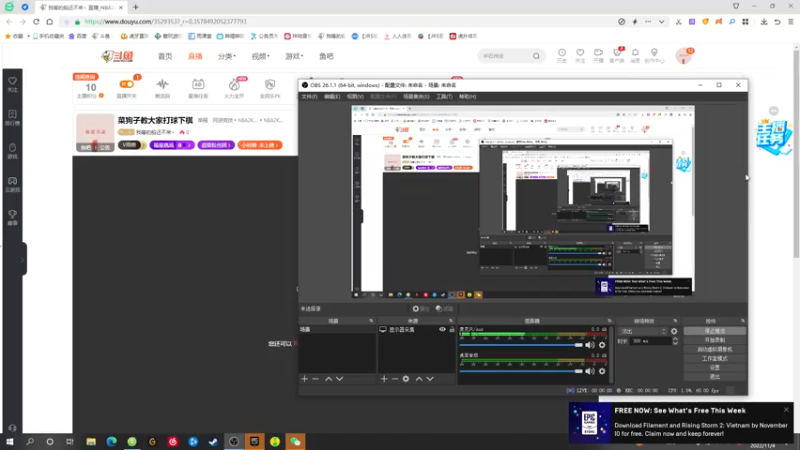Toggle Studio Mode in OBS controls
The height and width of the screenshot is (450, 800).
714,359
